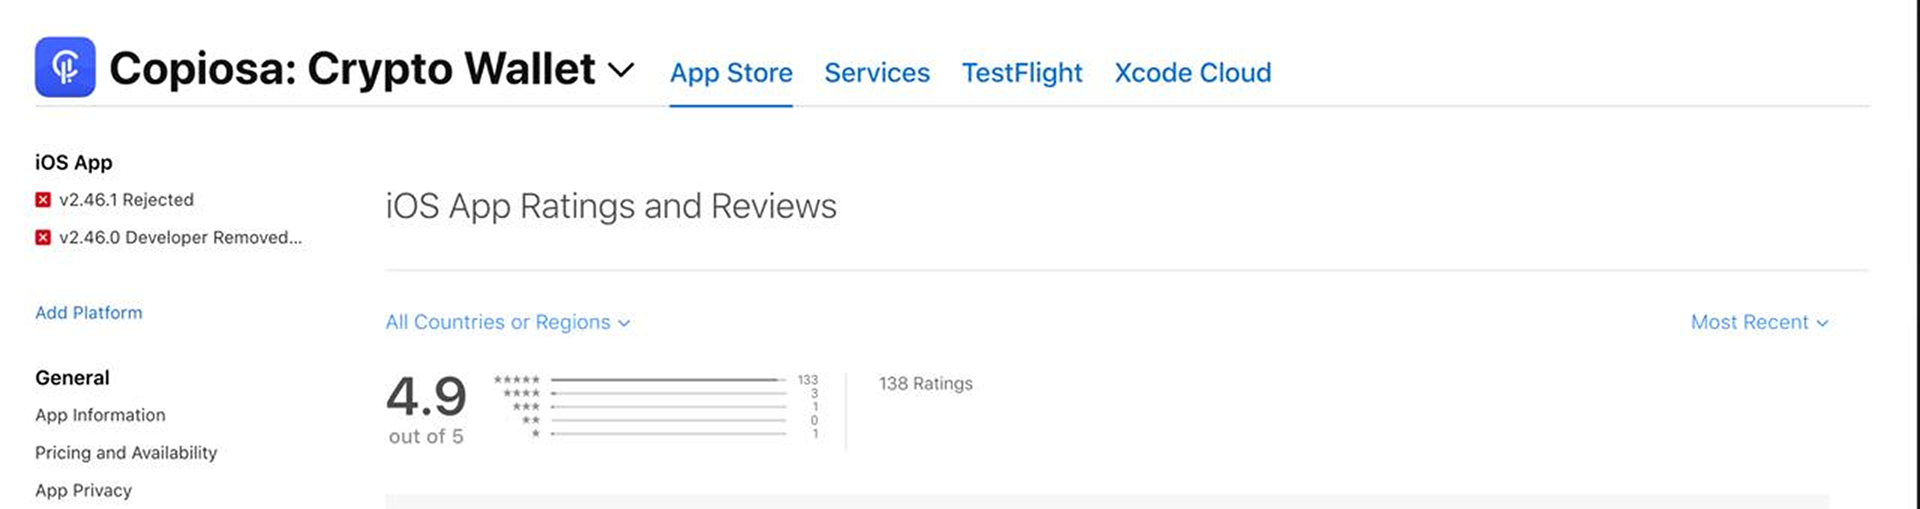Image resolution: width=1920 pixels, height=509 pixels.
Task: Open the Most Recent sort dropdown
Action: tap(1759, 322)
